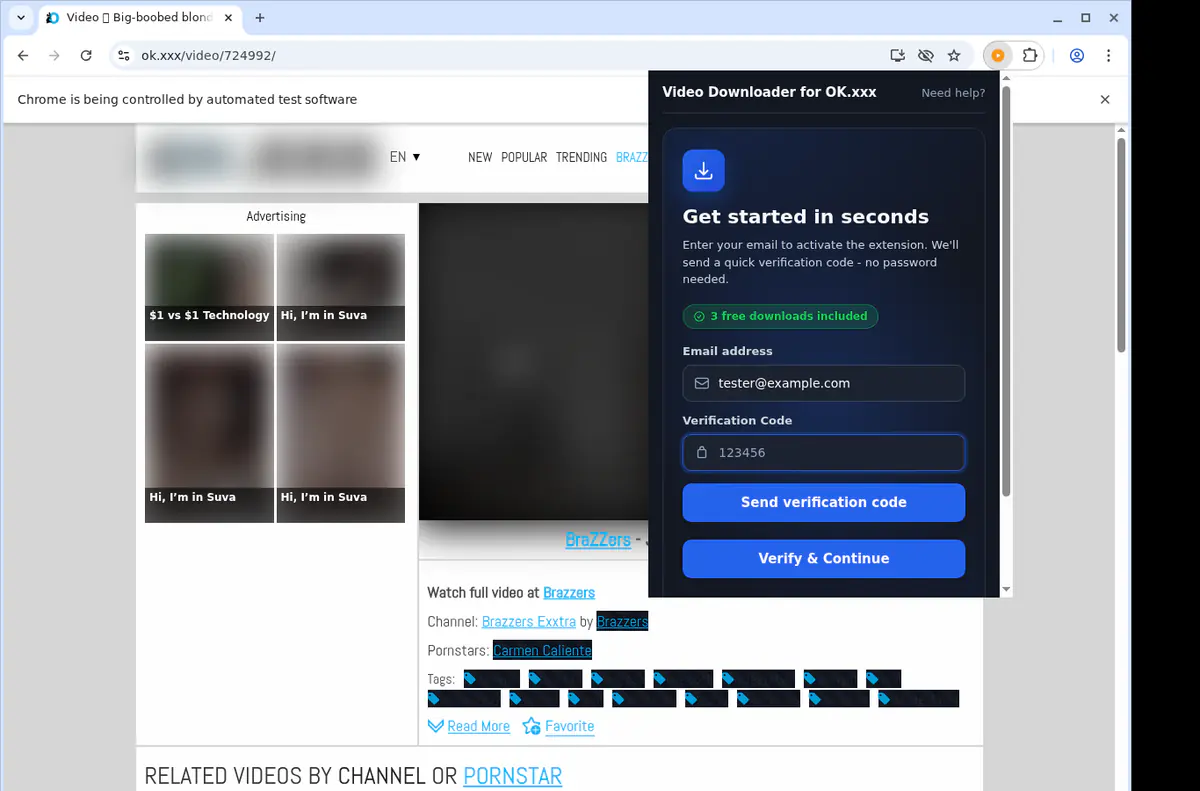Click the Read More chevron icon

[x=435, y=726]
